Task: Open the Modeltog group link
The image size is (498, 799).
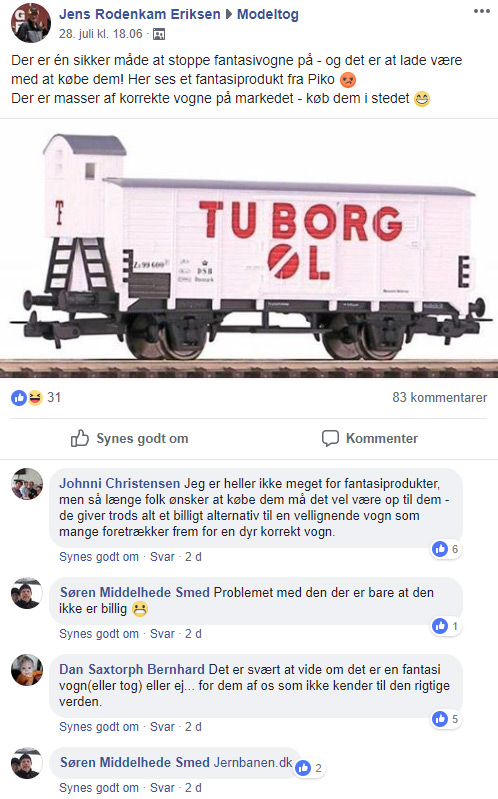Action: click(x=268, y=14)
